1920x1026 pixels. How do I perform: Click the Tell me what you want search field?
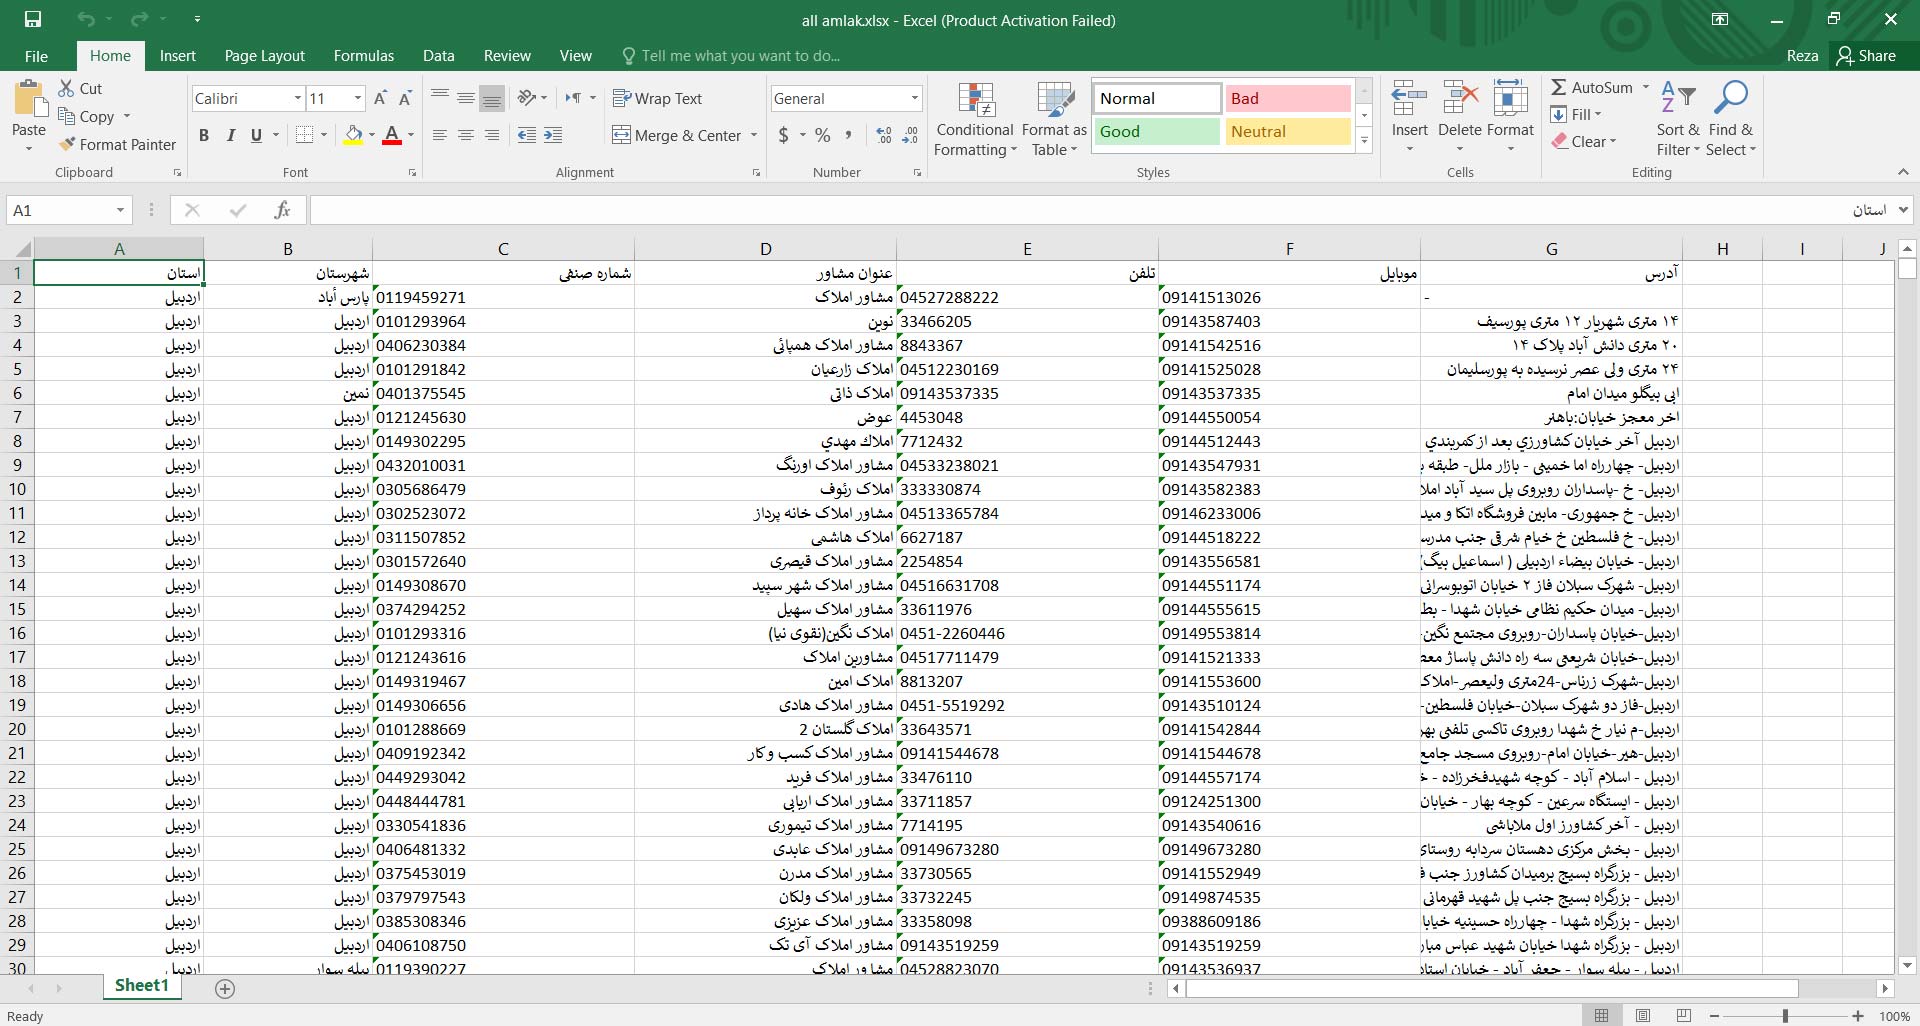click(740, 56)
